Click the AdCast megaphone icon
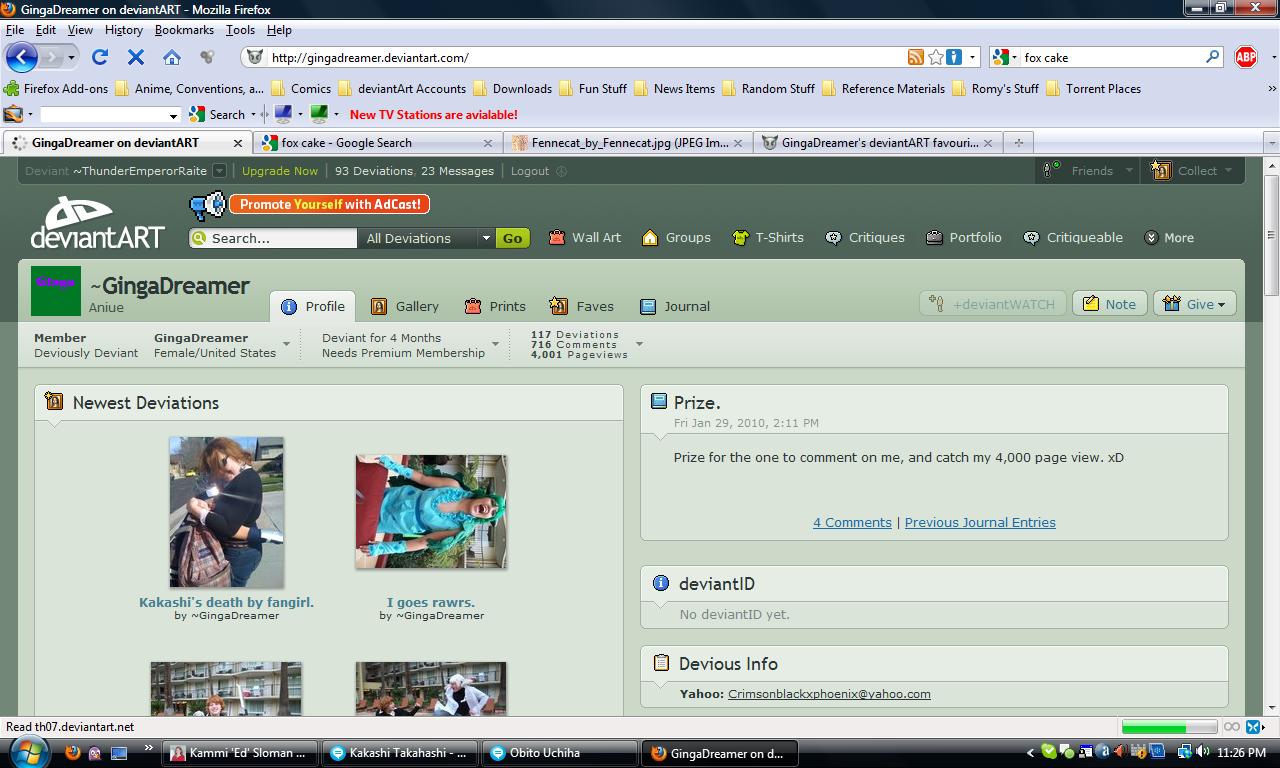Image resolution: width=1280 pixels, height=768 pixels. point(207,205)
